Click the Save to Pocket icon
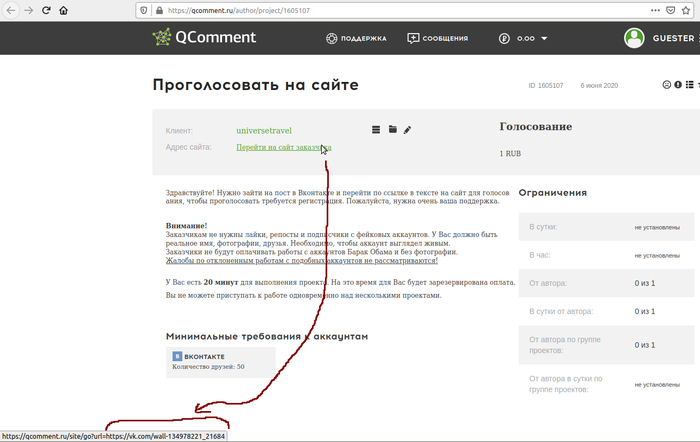 [671, 10]
